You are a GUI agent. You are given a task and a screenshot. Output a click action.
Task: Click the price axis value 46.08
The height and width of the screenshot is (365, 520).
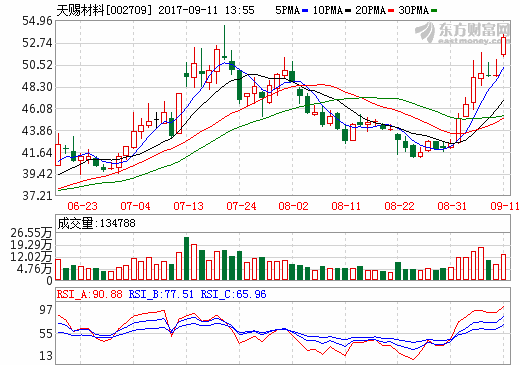[x=37, y=109]
